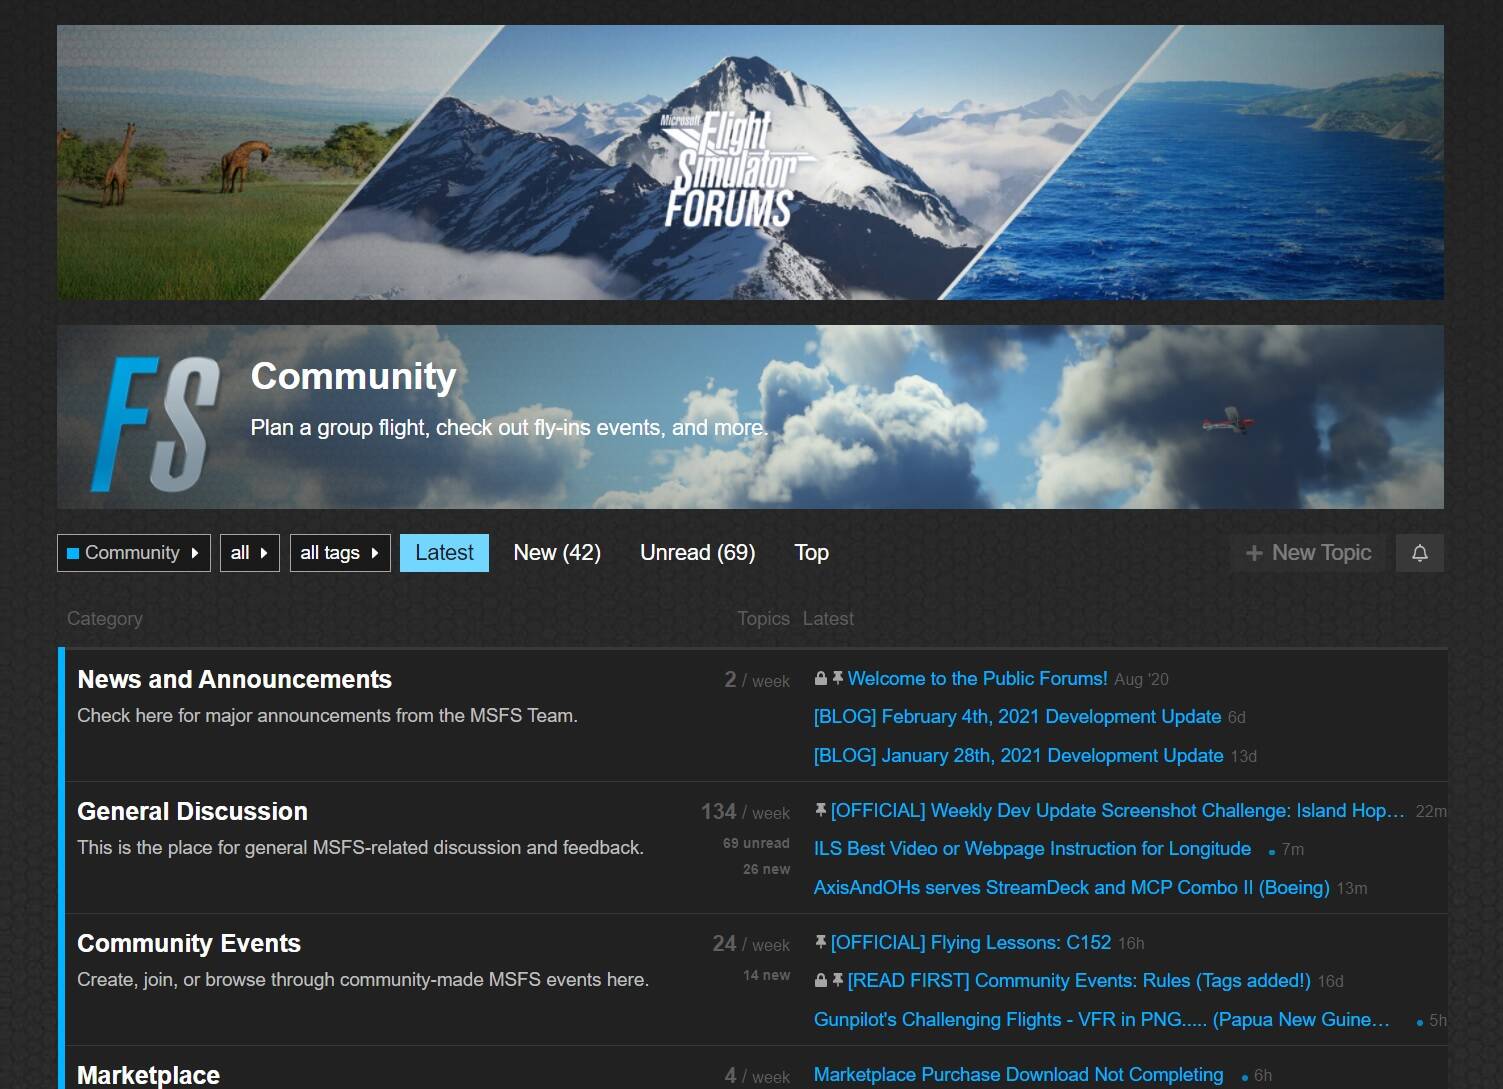Open the News and Announcements category
This screenshot has height=1089, width=1503.
click(x=234, y=680)
